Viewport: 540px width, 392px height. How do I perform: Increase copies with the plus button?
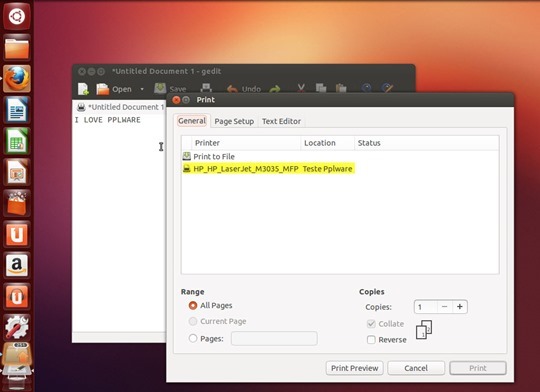460,307
